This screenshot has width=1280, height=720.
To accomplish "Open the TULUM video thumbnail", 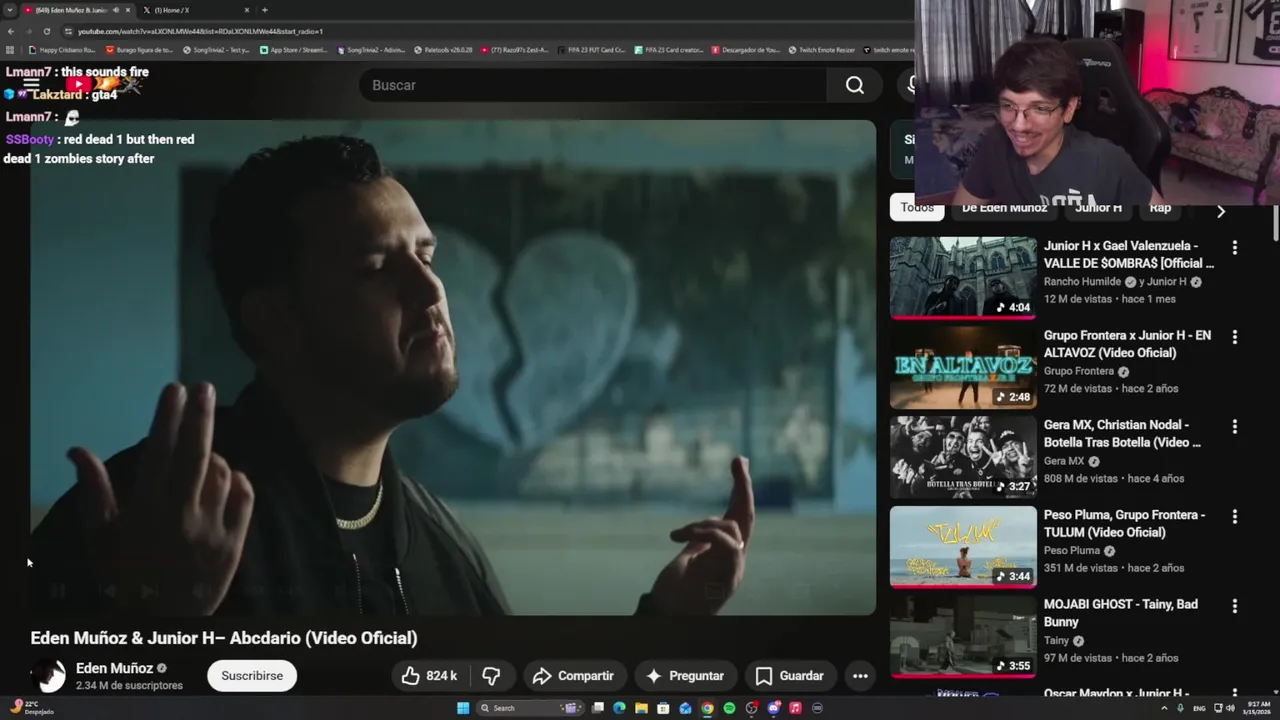I will click(x=963, y=547).
